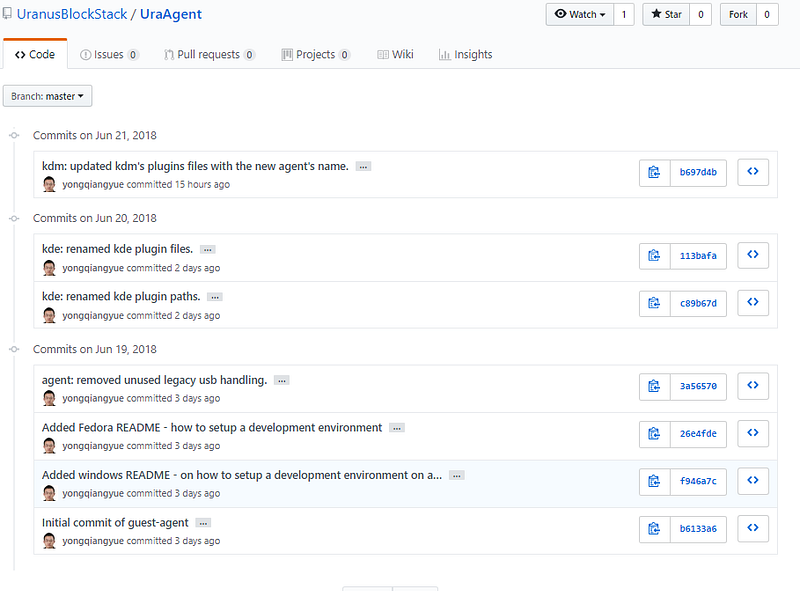Open the Insights tab

pos(465,55)
